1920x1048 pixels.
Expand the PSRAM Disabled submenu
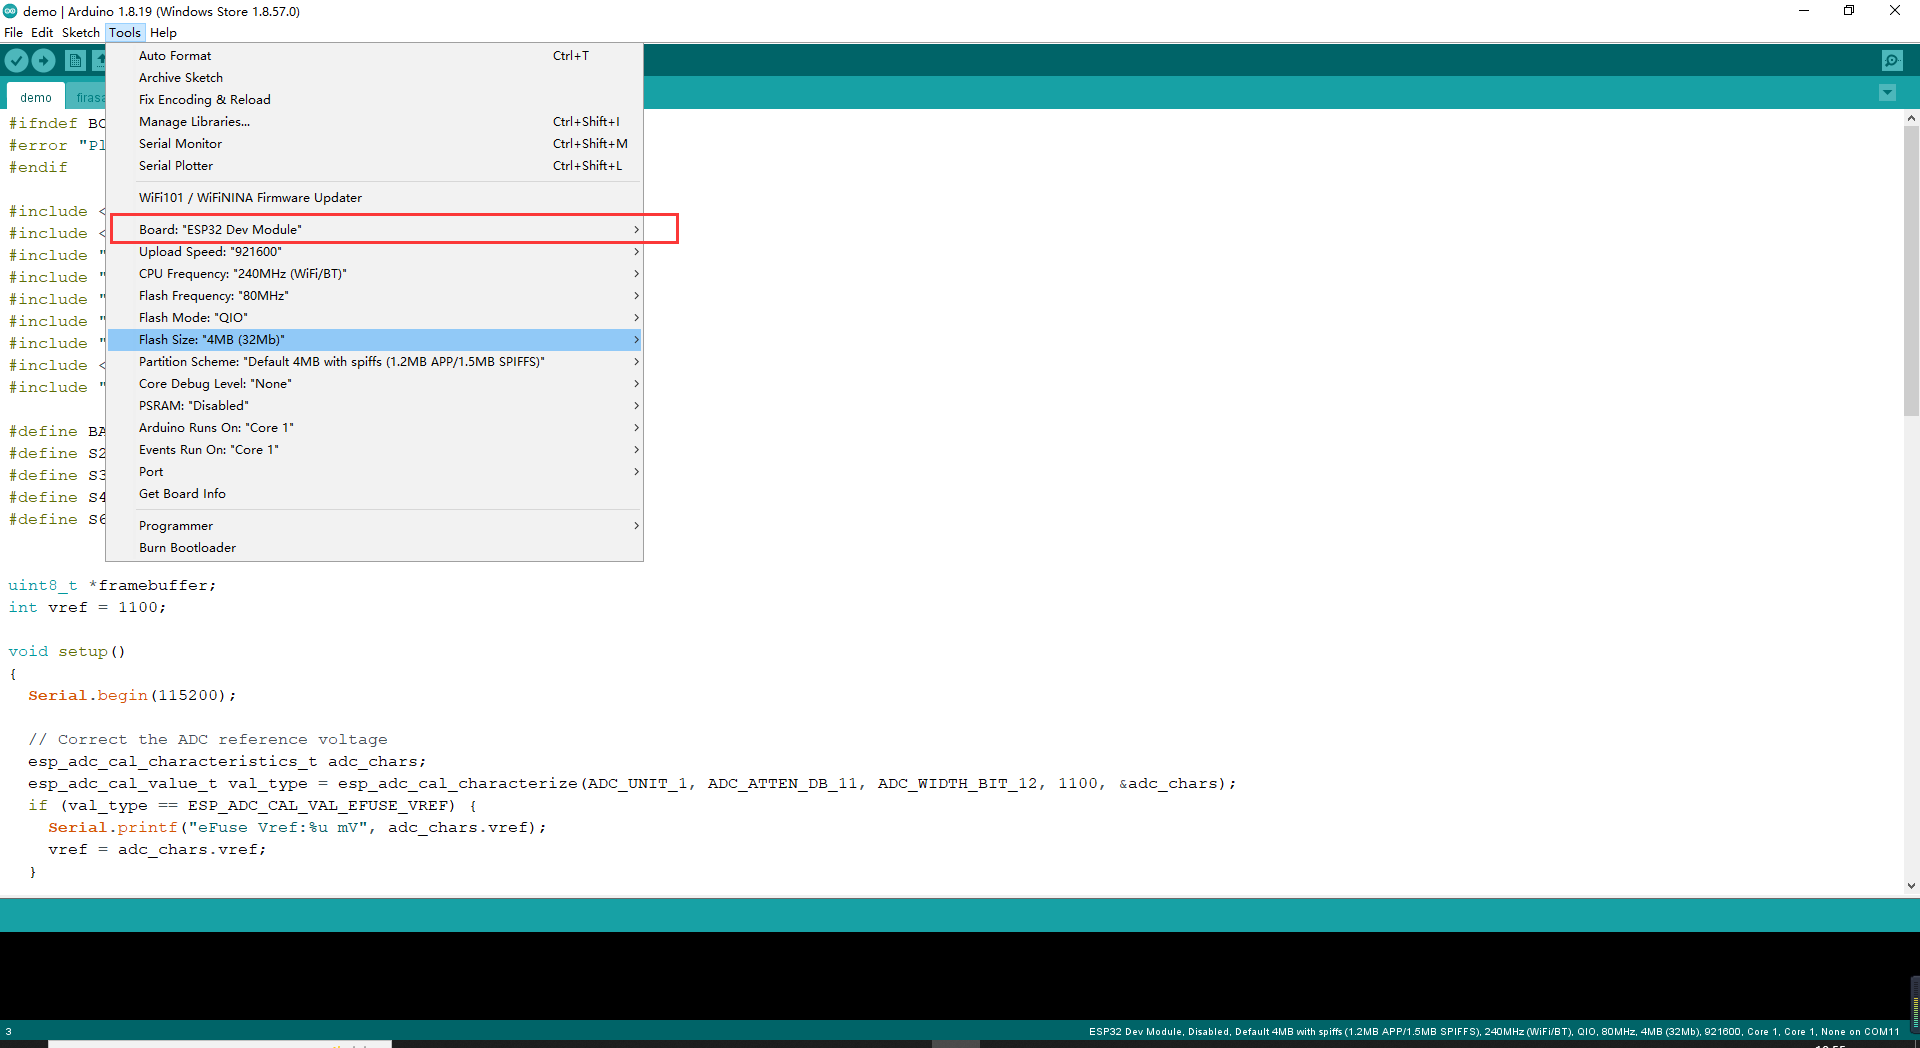tap(375, 406)
